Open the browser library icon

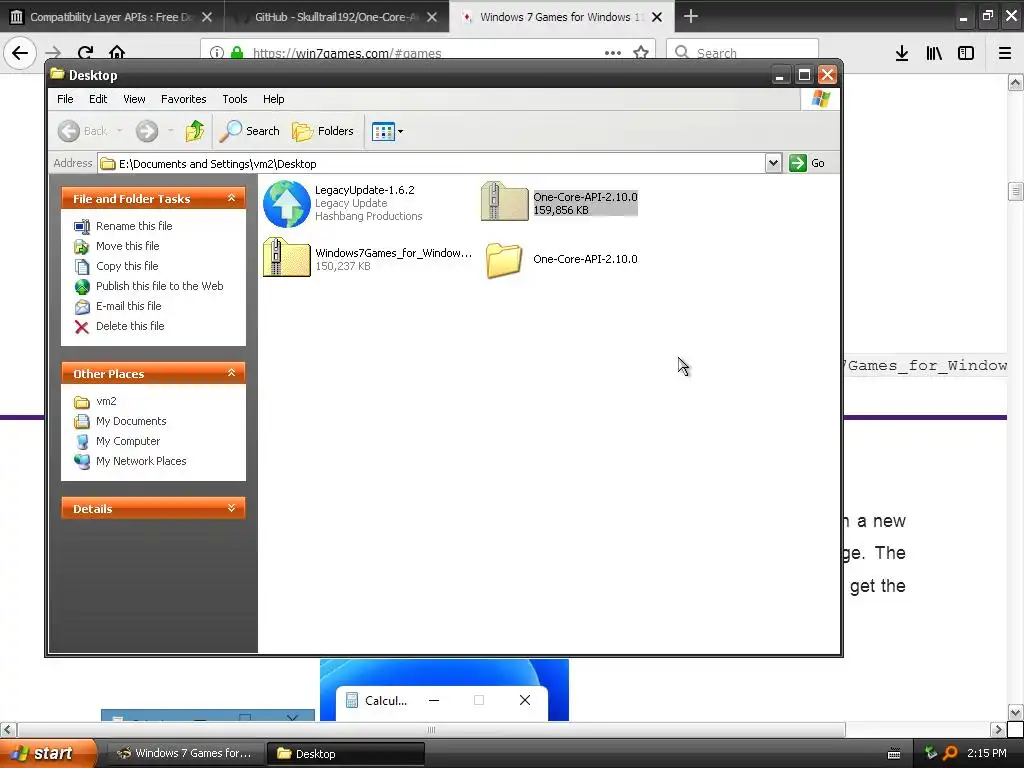pos(934,53)
